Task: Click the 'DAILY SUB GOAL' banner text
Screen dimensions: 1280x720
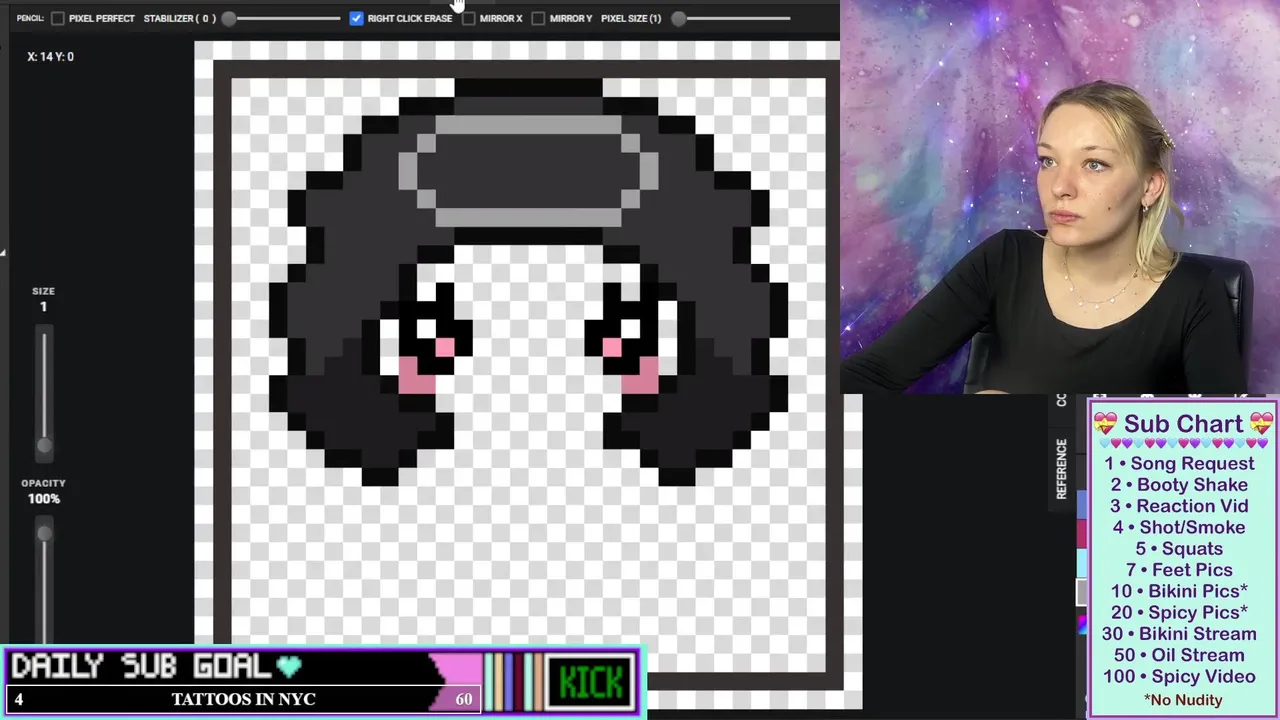Action: [141, 666]
